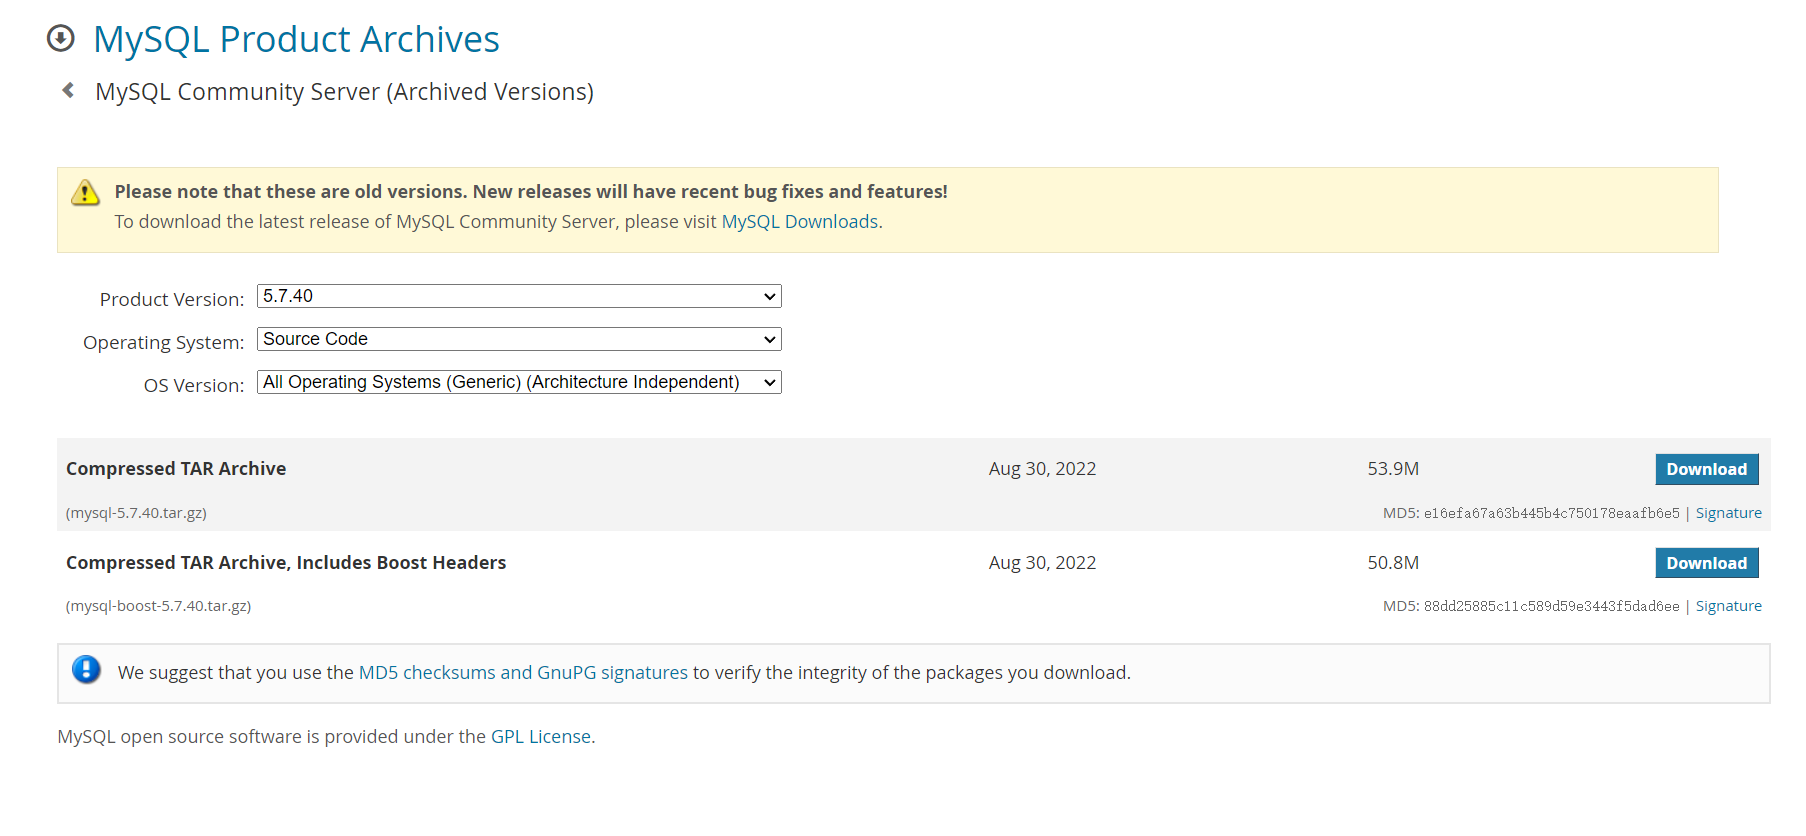This screenshot has height=836, width=1806.
Task: Click the Compressed TAR Archive title text
Action: pyautogui.click(x=176, y=469)
